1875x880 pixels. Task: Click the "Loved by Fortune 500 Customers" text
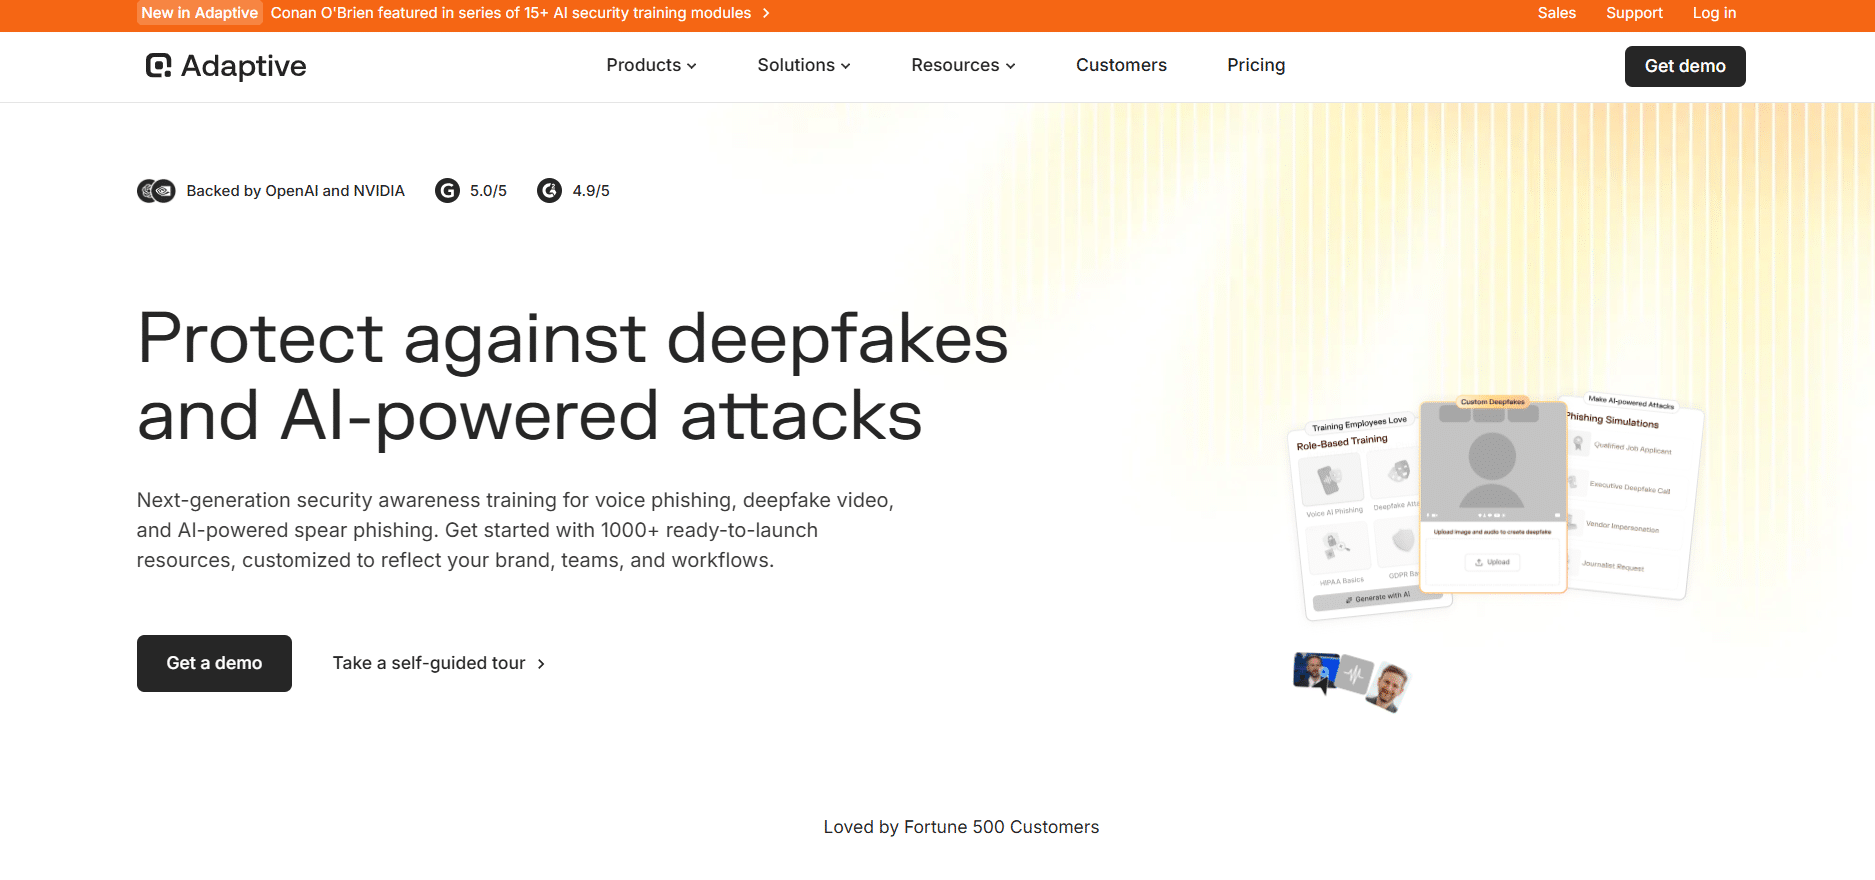(961, 827)
